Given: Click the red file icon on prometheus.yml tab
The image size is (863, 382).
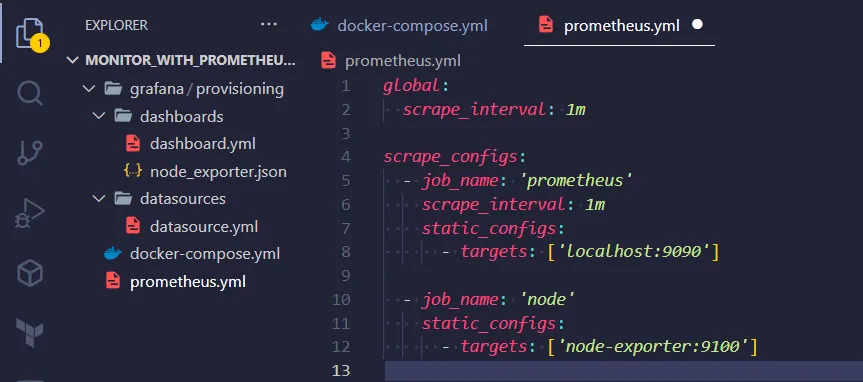Looking at the screenshot, I should pos(545,25).
